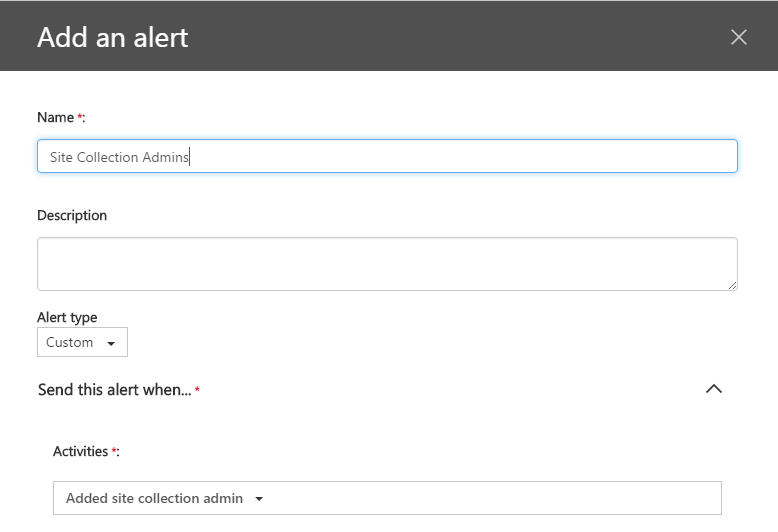
Task: Click the red asterisk next to Activities
Action: pyautogui.click(x=114, y=450)
